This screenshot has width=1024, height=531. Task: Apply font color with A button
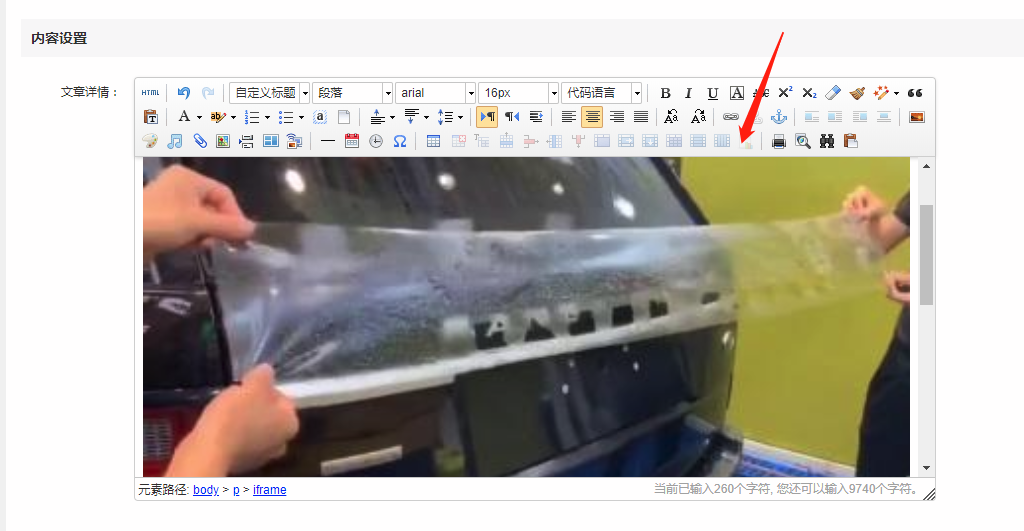tap(184, 117)
